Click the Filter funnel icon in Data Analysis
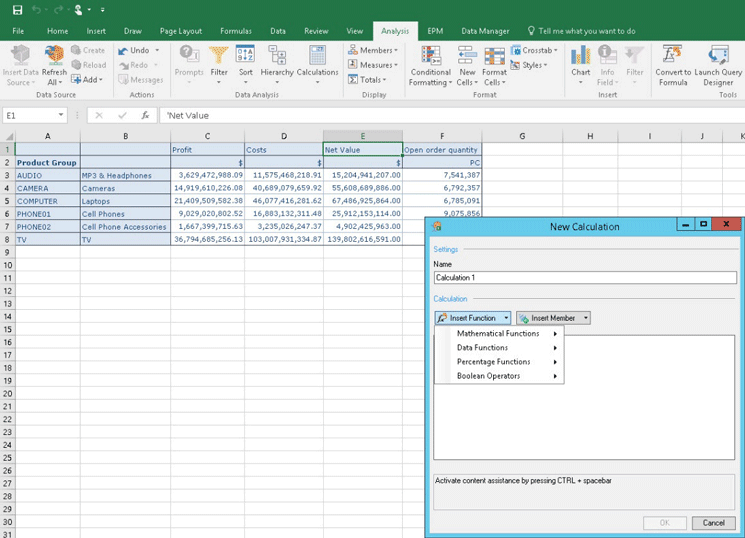 point(219,55)
